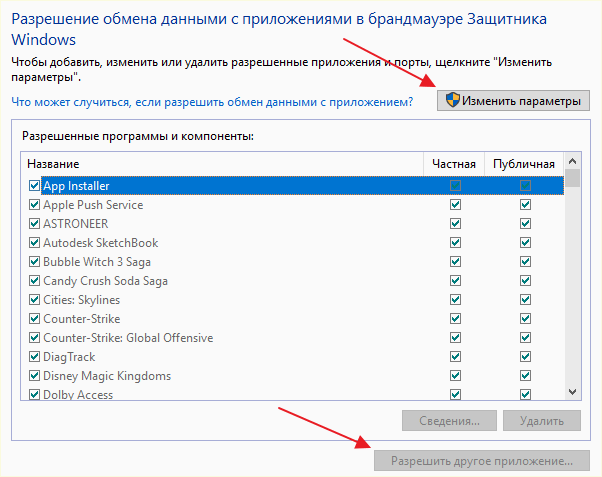
Task: Click the list scrollbar thumb
Action: (572, 178)
